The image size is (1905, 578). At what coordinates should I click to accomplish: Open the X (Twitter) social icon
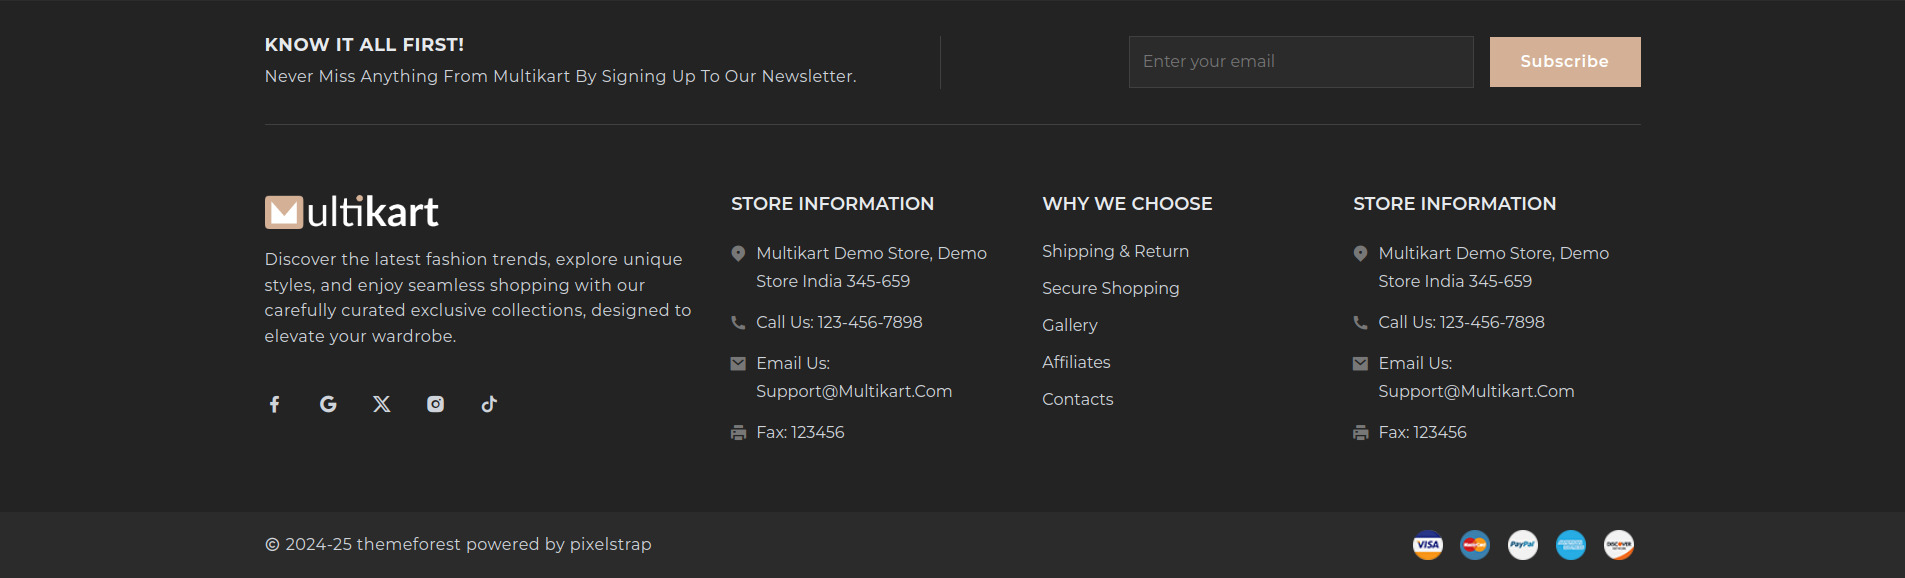point(382,404)
